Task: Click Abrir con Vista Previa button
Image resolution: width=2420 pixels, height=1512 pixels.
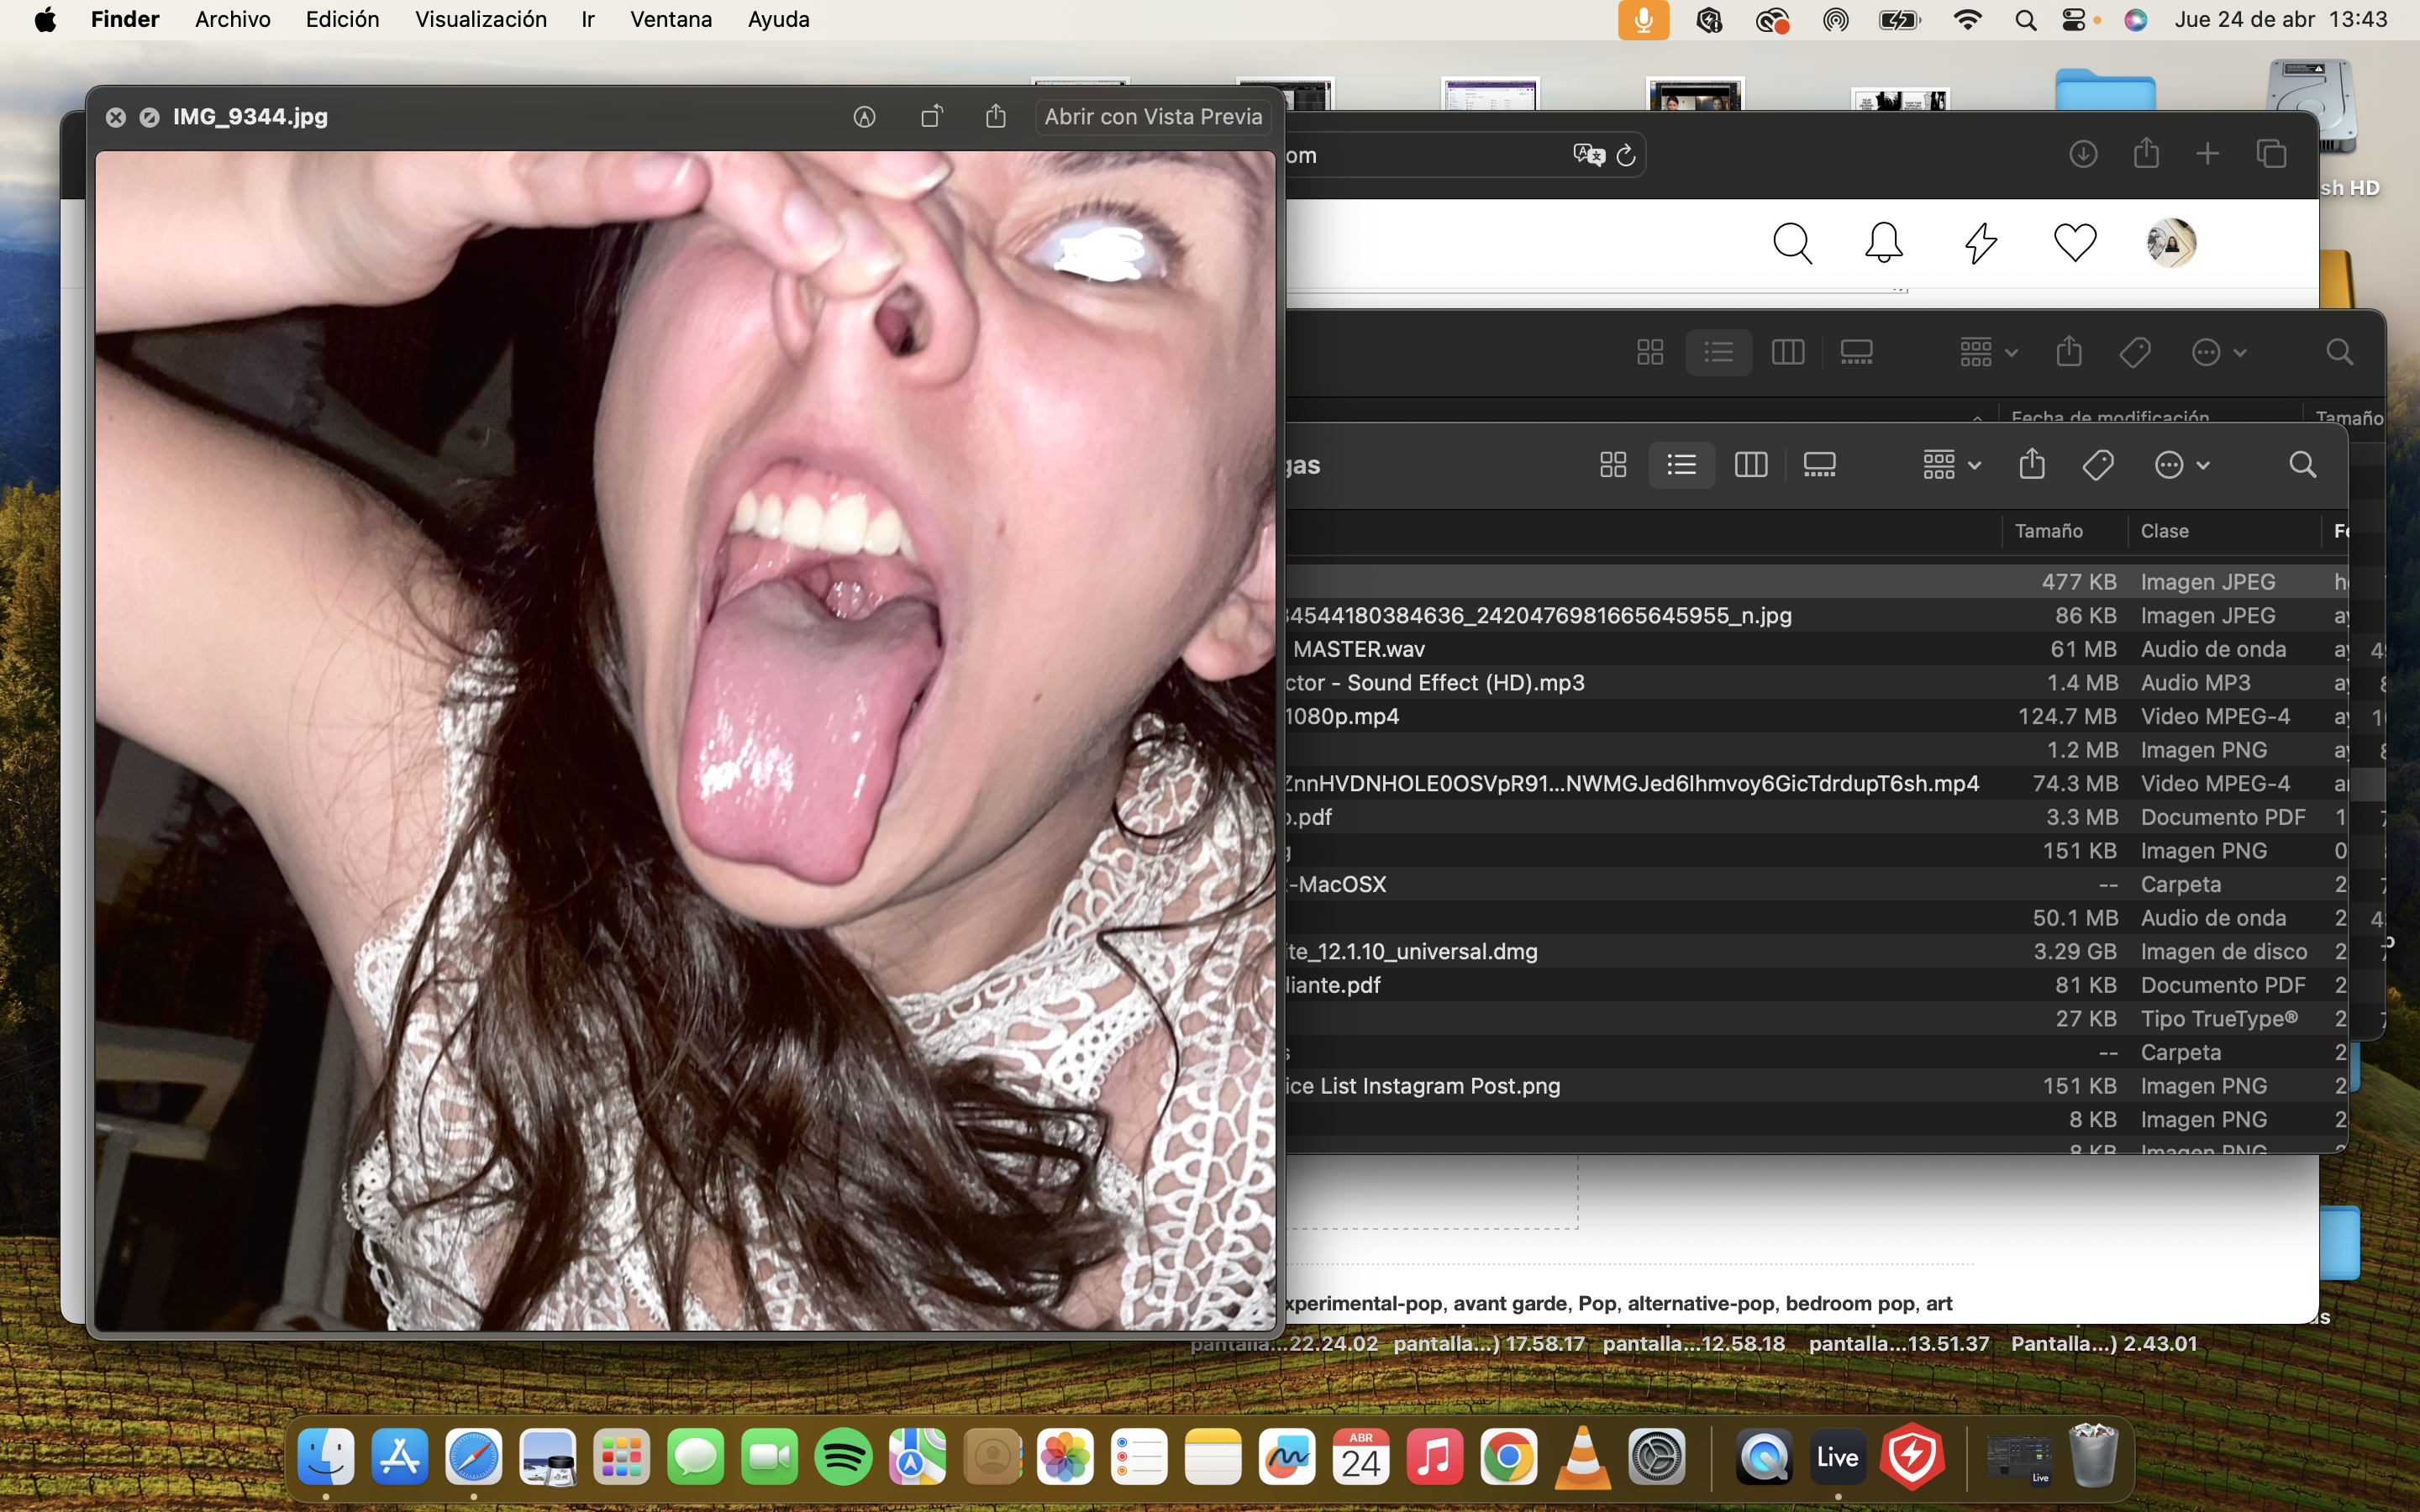Action: coord(1153,117)
